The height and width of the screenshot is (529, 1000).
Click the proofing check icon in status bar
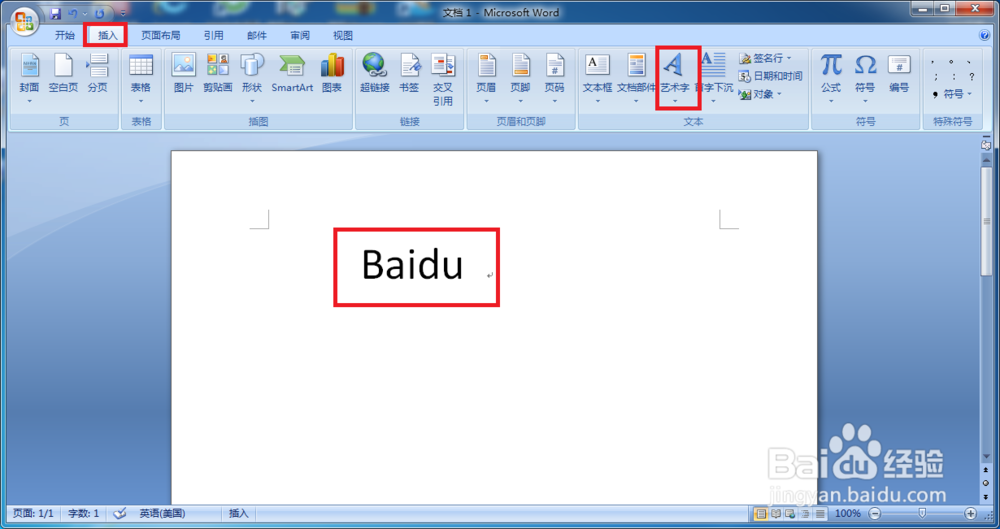click(x=120, y=513)
